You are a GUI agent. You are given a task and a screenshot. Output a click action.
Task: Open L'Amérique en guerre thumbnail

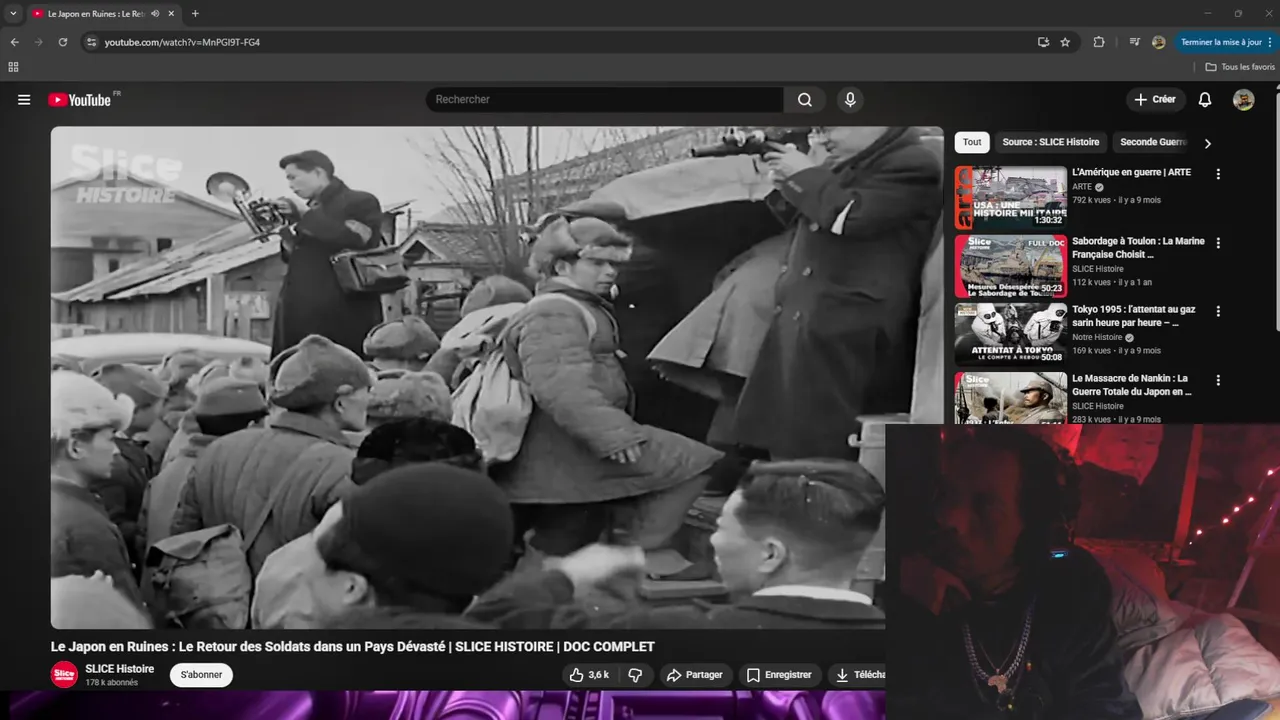[x=1011, y=198]
